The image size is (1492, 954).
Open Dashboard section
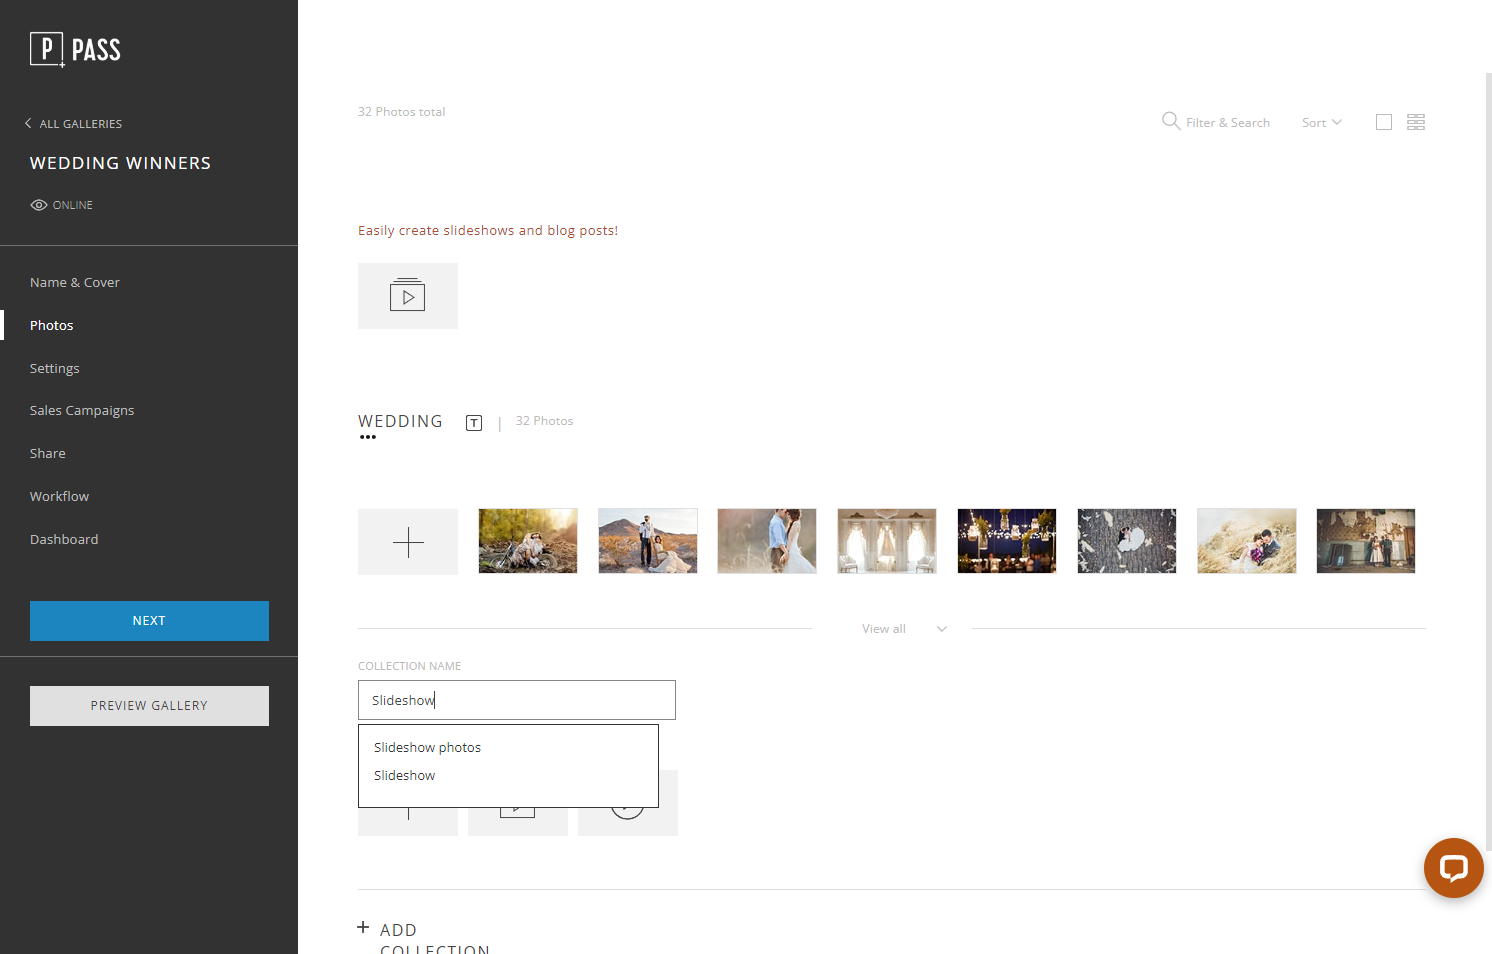(x=64, y=540)
